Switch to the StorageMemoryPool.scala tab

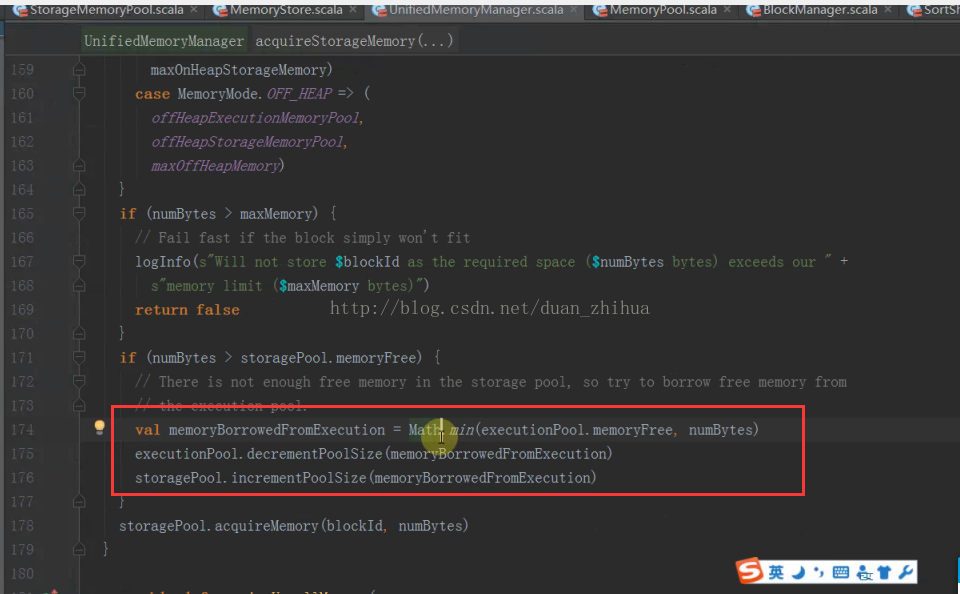pos(107,10)
